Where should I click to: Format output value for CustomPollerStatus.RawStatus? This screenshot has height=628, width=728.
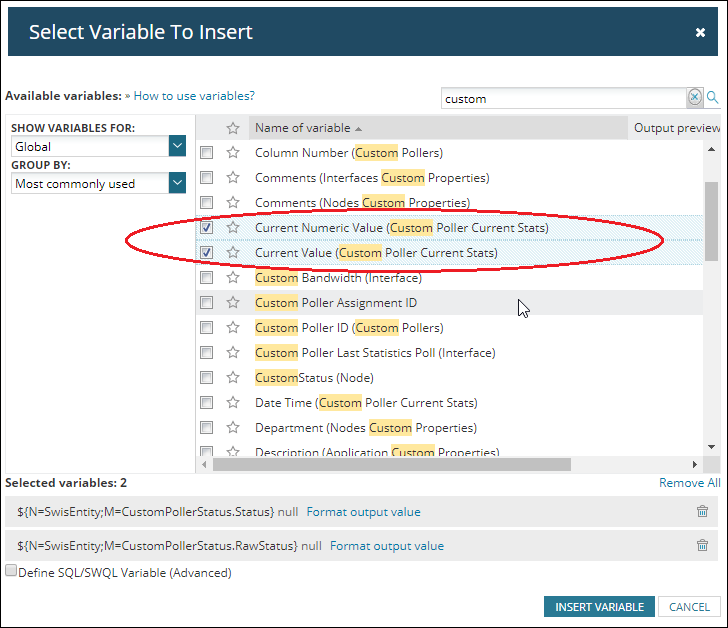[x=387, y=545]
